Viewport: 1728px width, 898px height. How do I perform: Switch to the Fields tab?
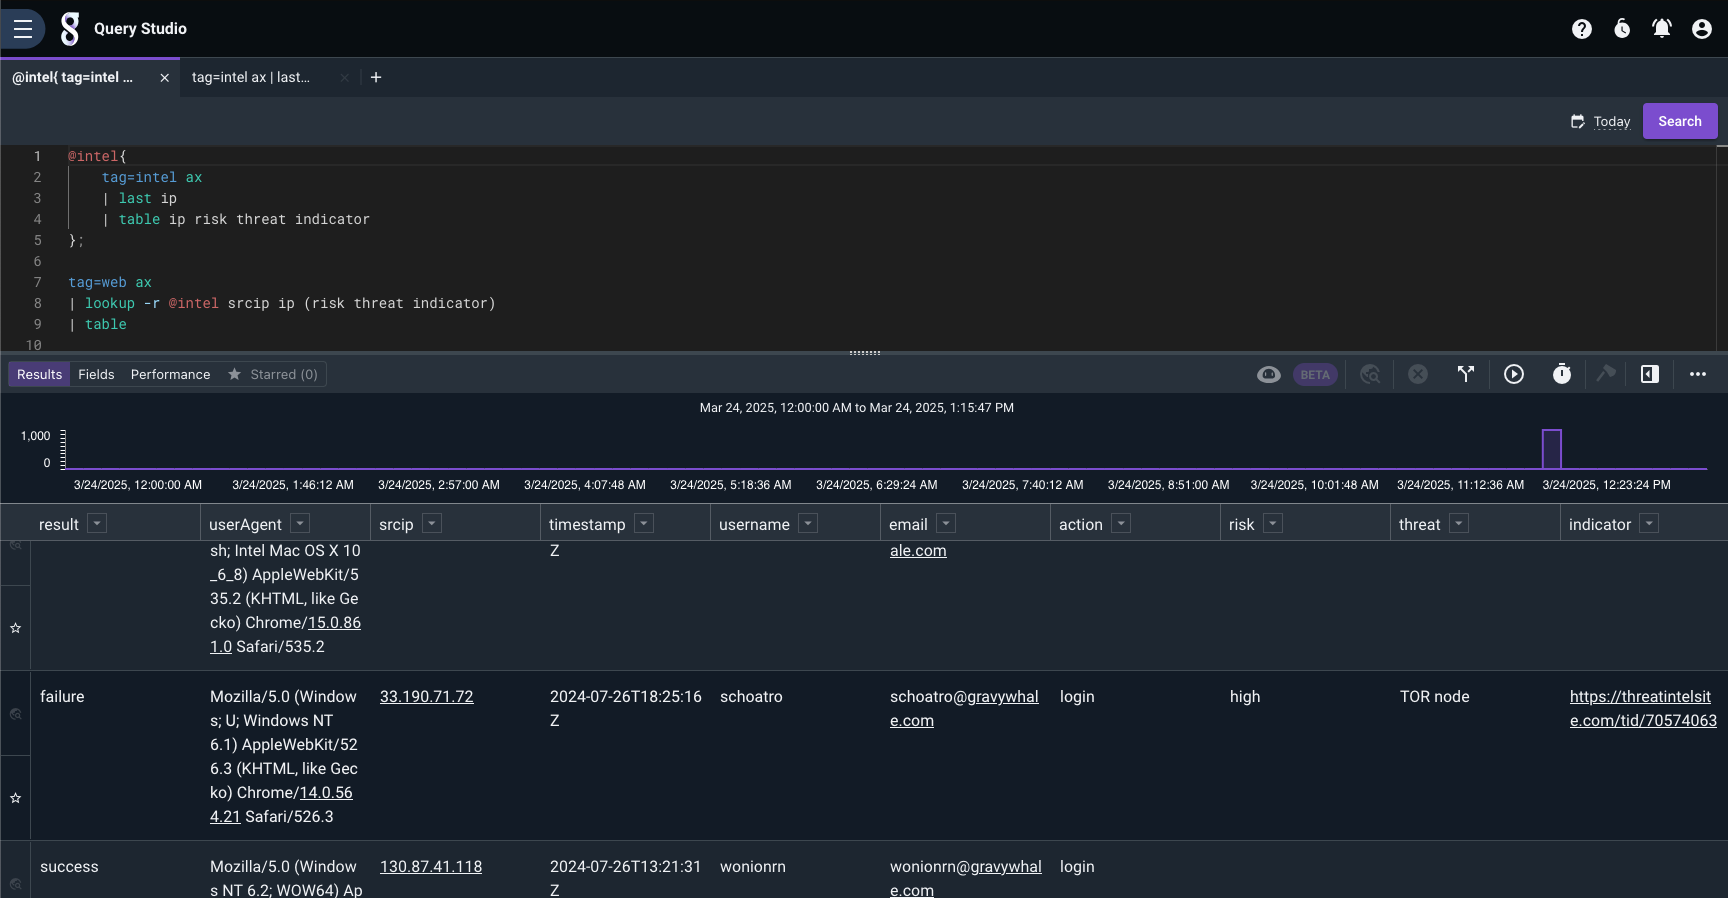point(96,374)
